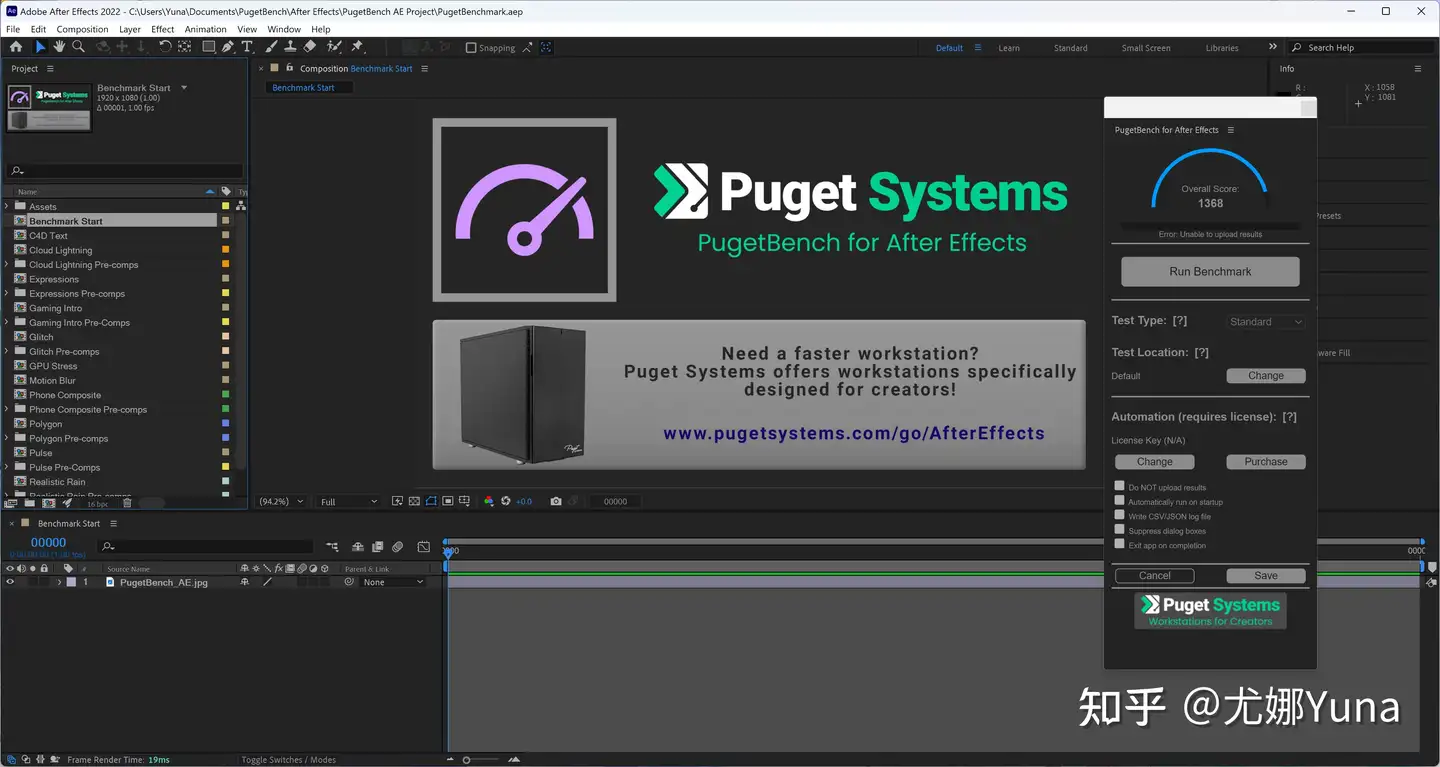The height and width of the screenshot is (767, 1440).
Task: Select the Puppet Pin tool
Action: pos(357,47)
